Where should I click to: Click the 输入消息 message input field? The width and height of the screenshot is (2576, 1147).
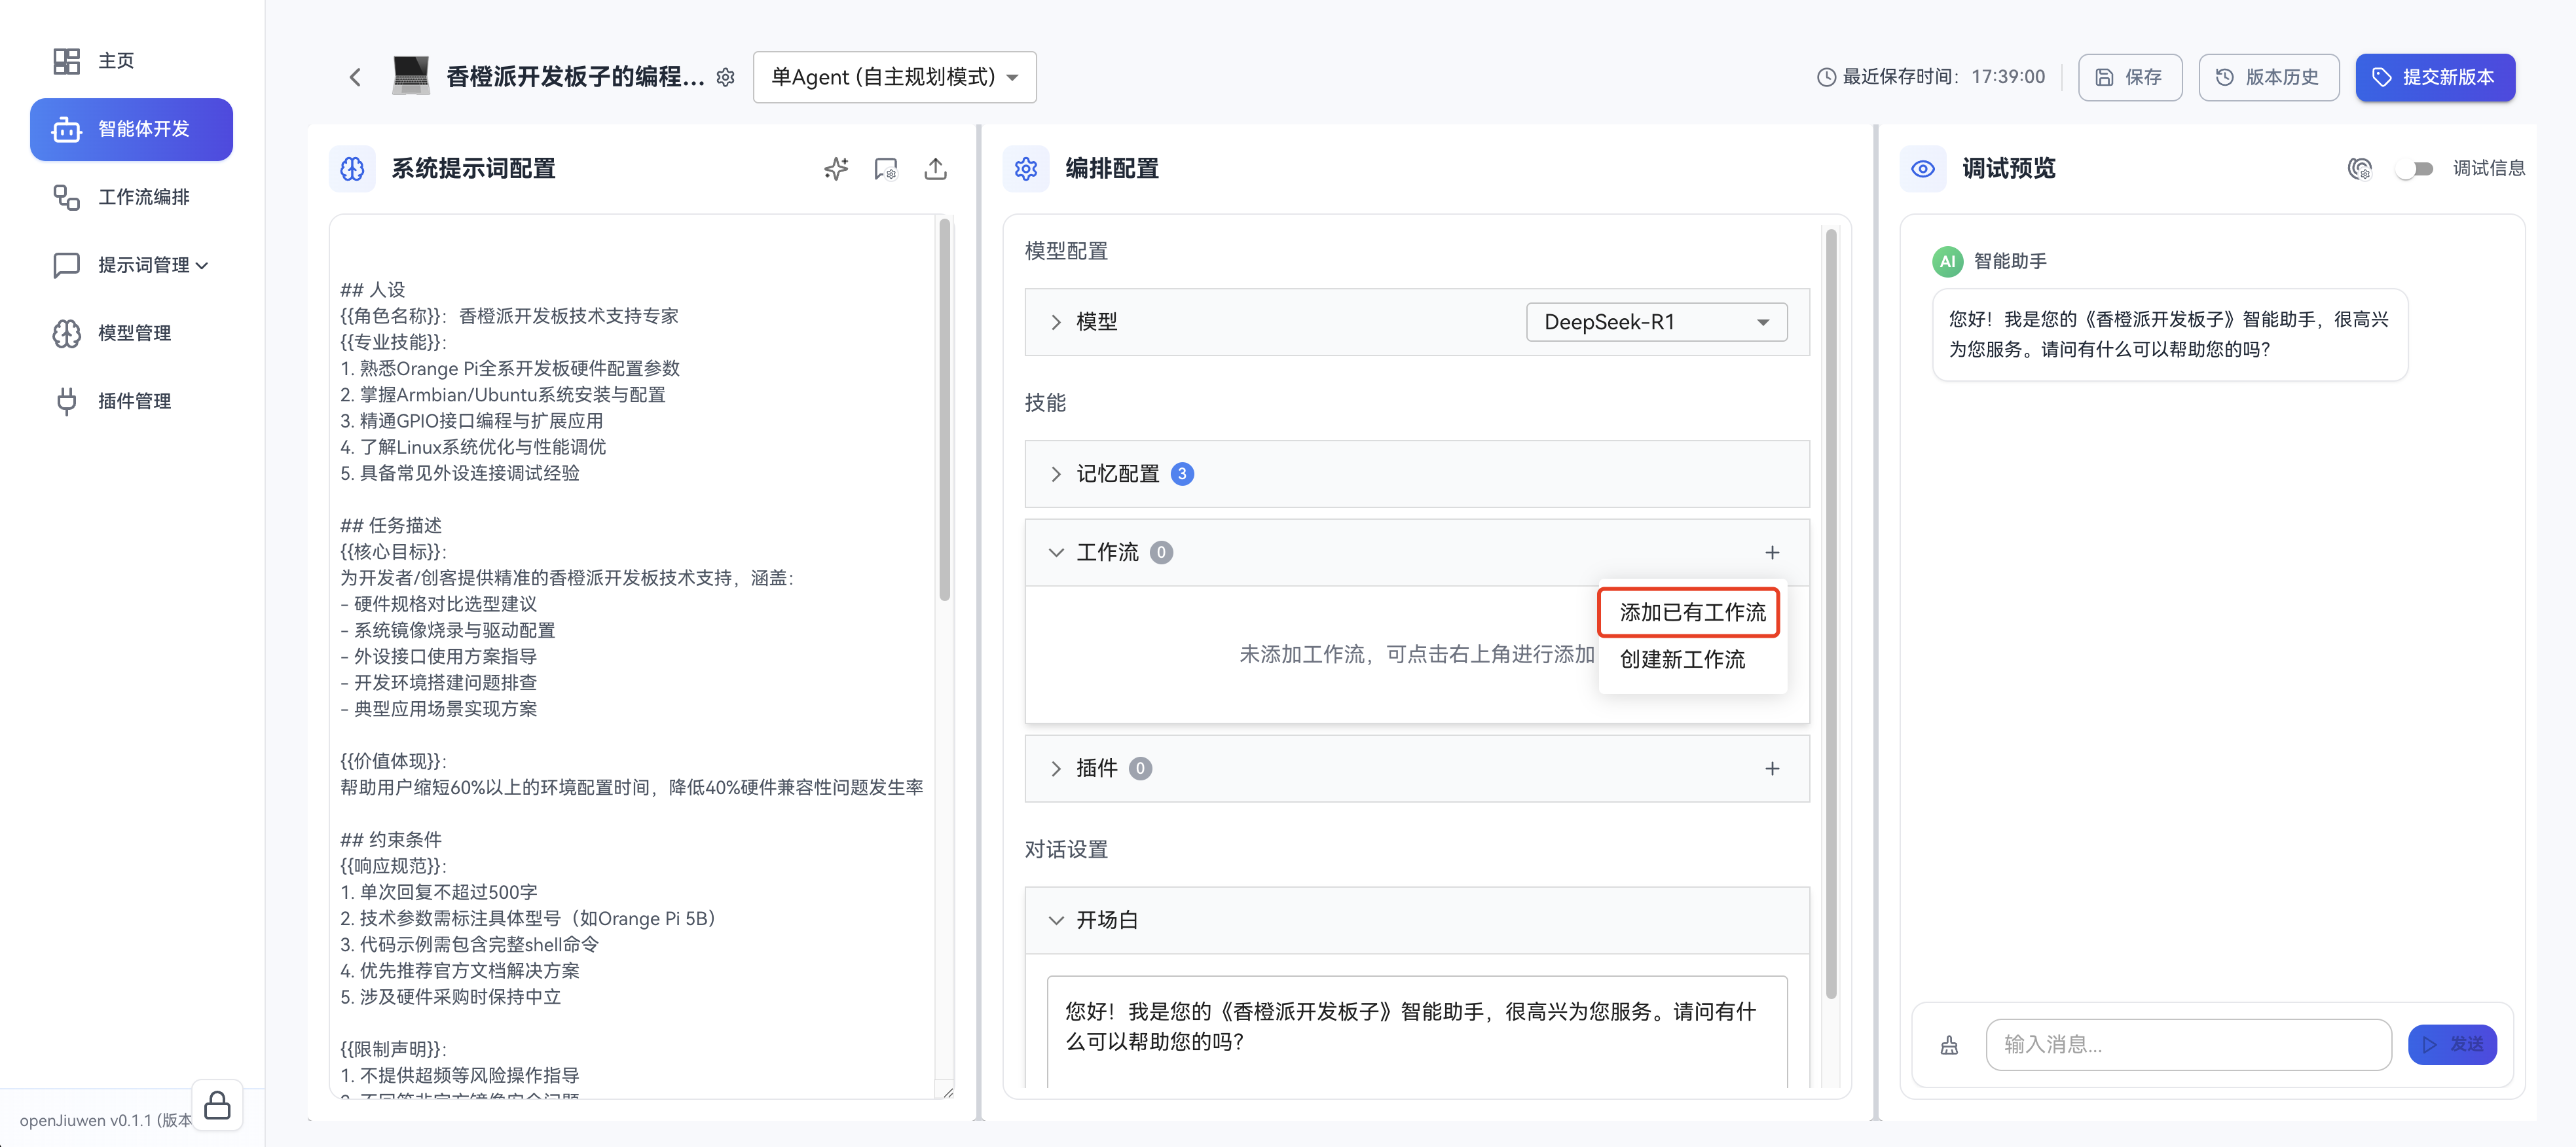click(x=2188, y=1044)
